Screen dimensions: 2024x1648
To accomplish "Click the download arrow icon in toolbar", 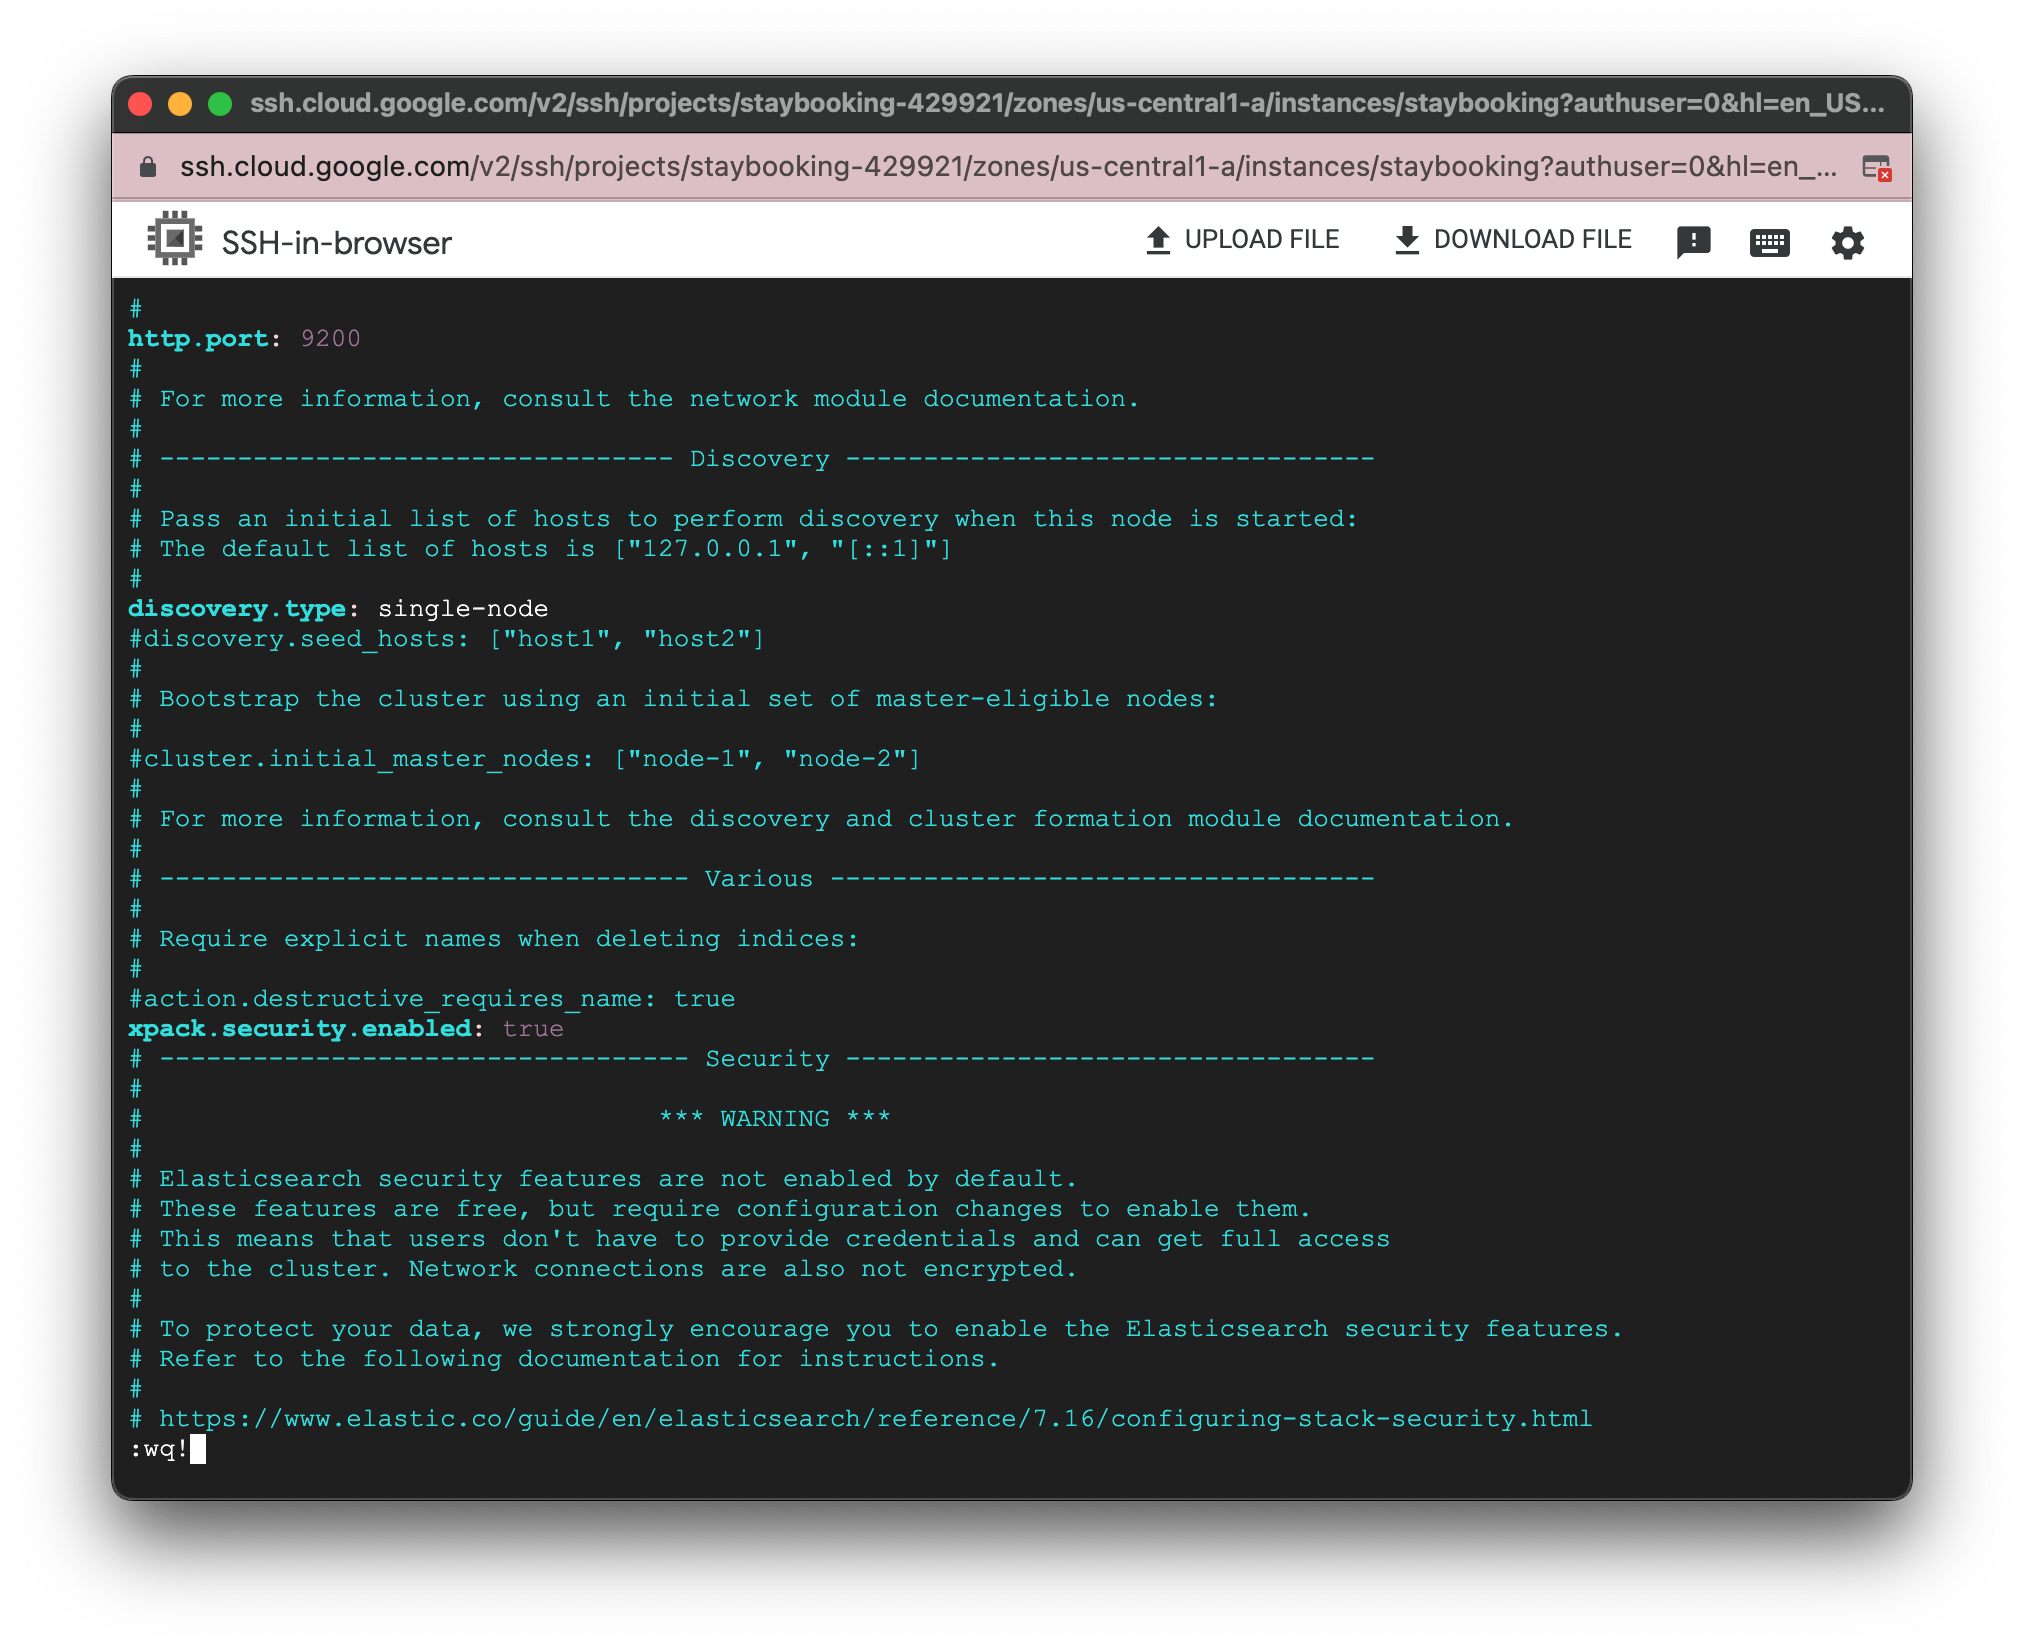I will 1407,238.
